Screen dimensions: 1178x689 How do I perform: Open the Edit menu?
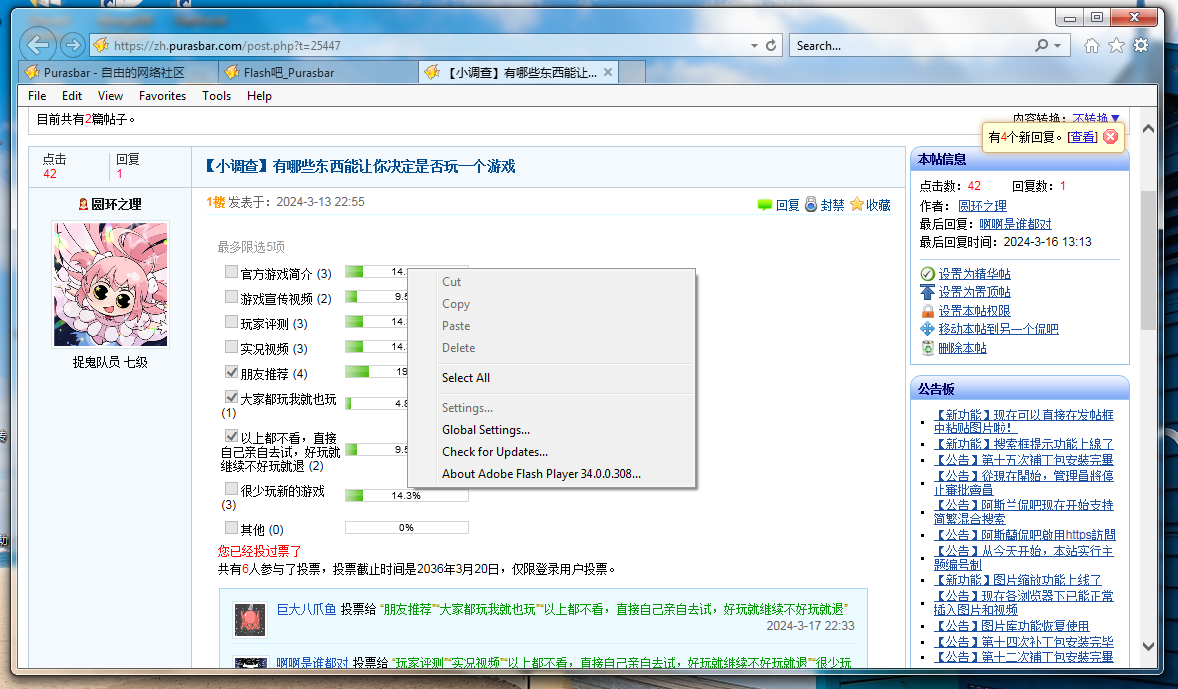(x=72, y=95)
